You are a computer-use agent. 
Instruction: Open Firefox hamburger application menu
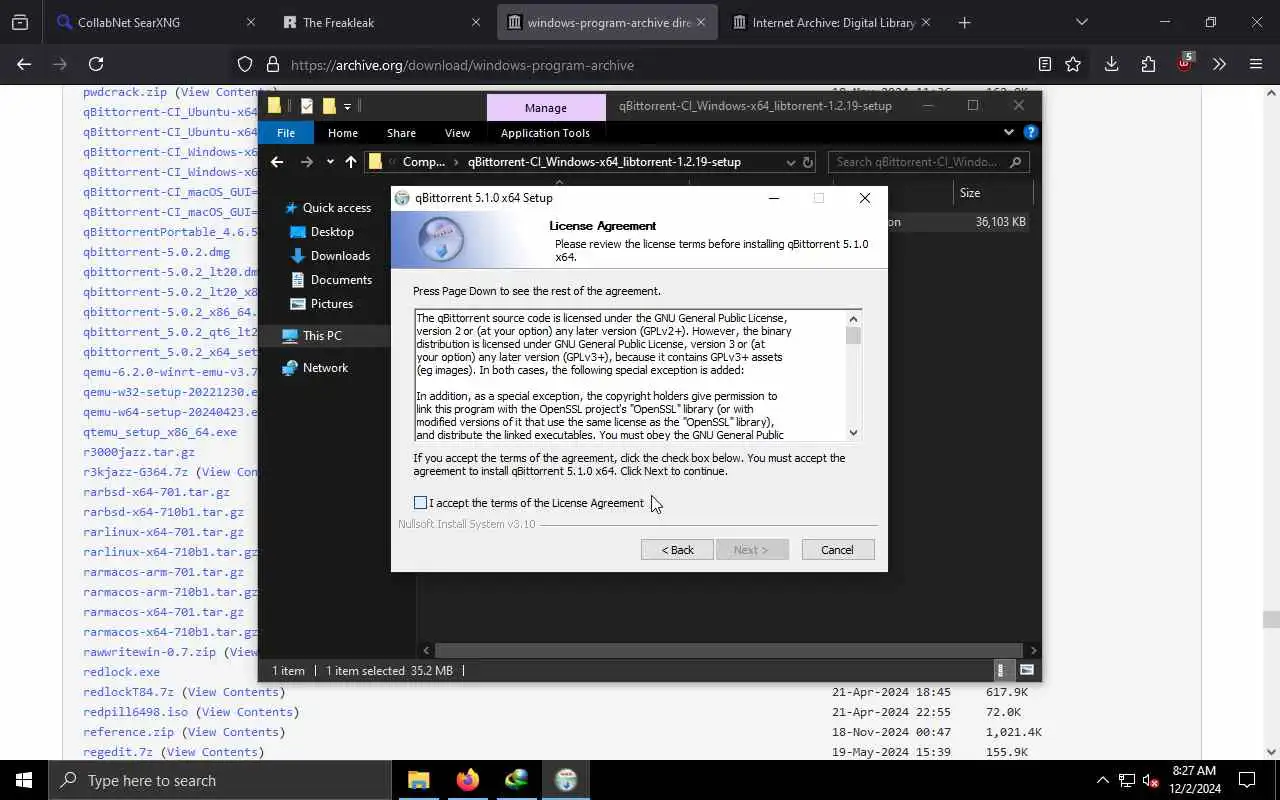coord(1256,64)
